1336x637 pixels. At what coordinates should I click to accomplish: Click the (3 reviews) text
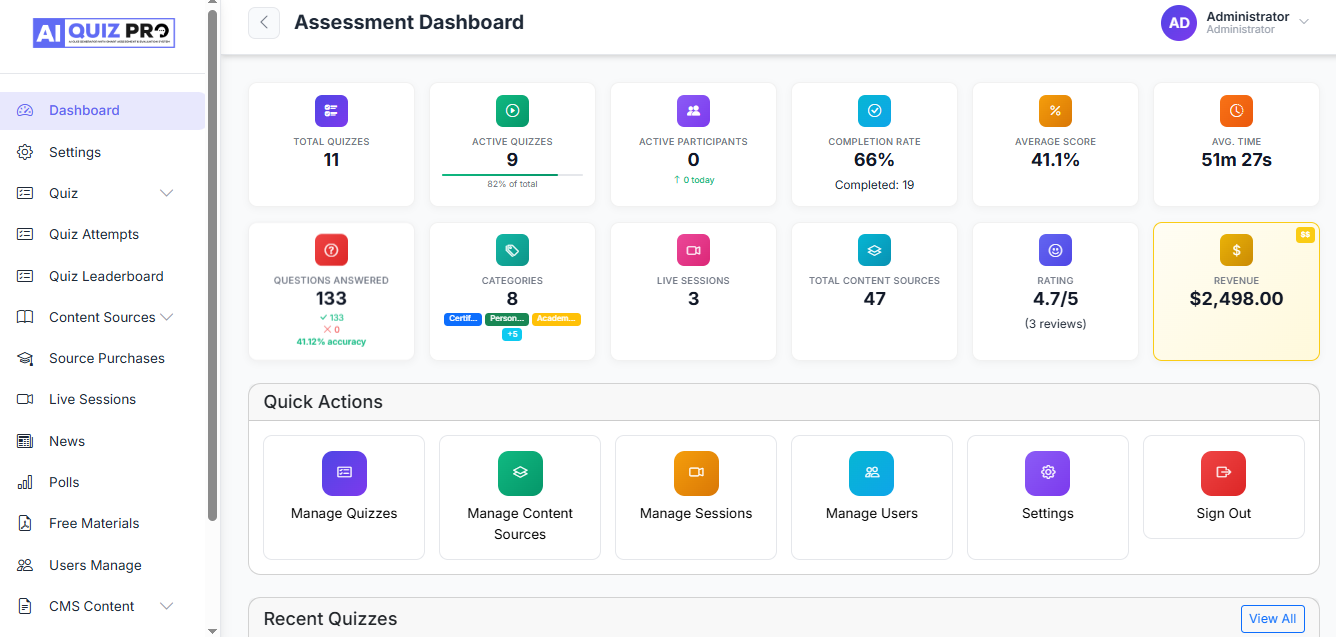point(1055,324)
